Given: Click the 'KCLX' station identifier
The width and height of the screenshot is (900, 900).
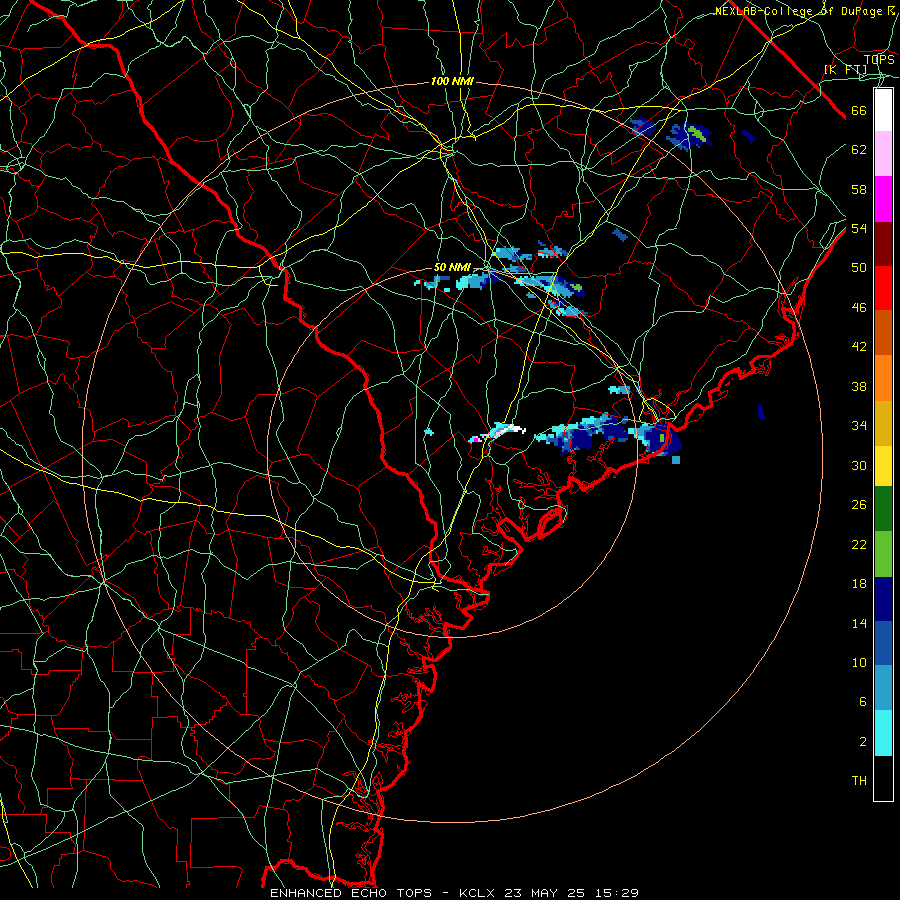Looking at the screenshot, I should click(478, 893).
